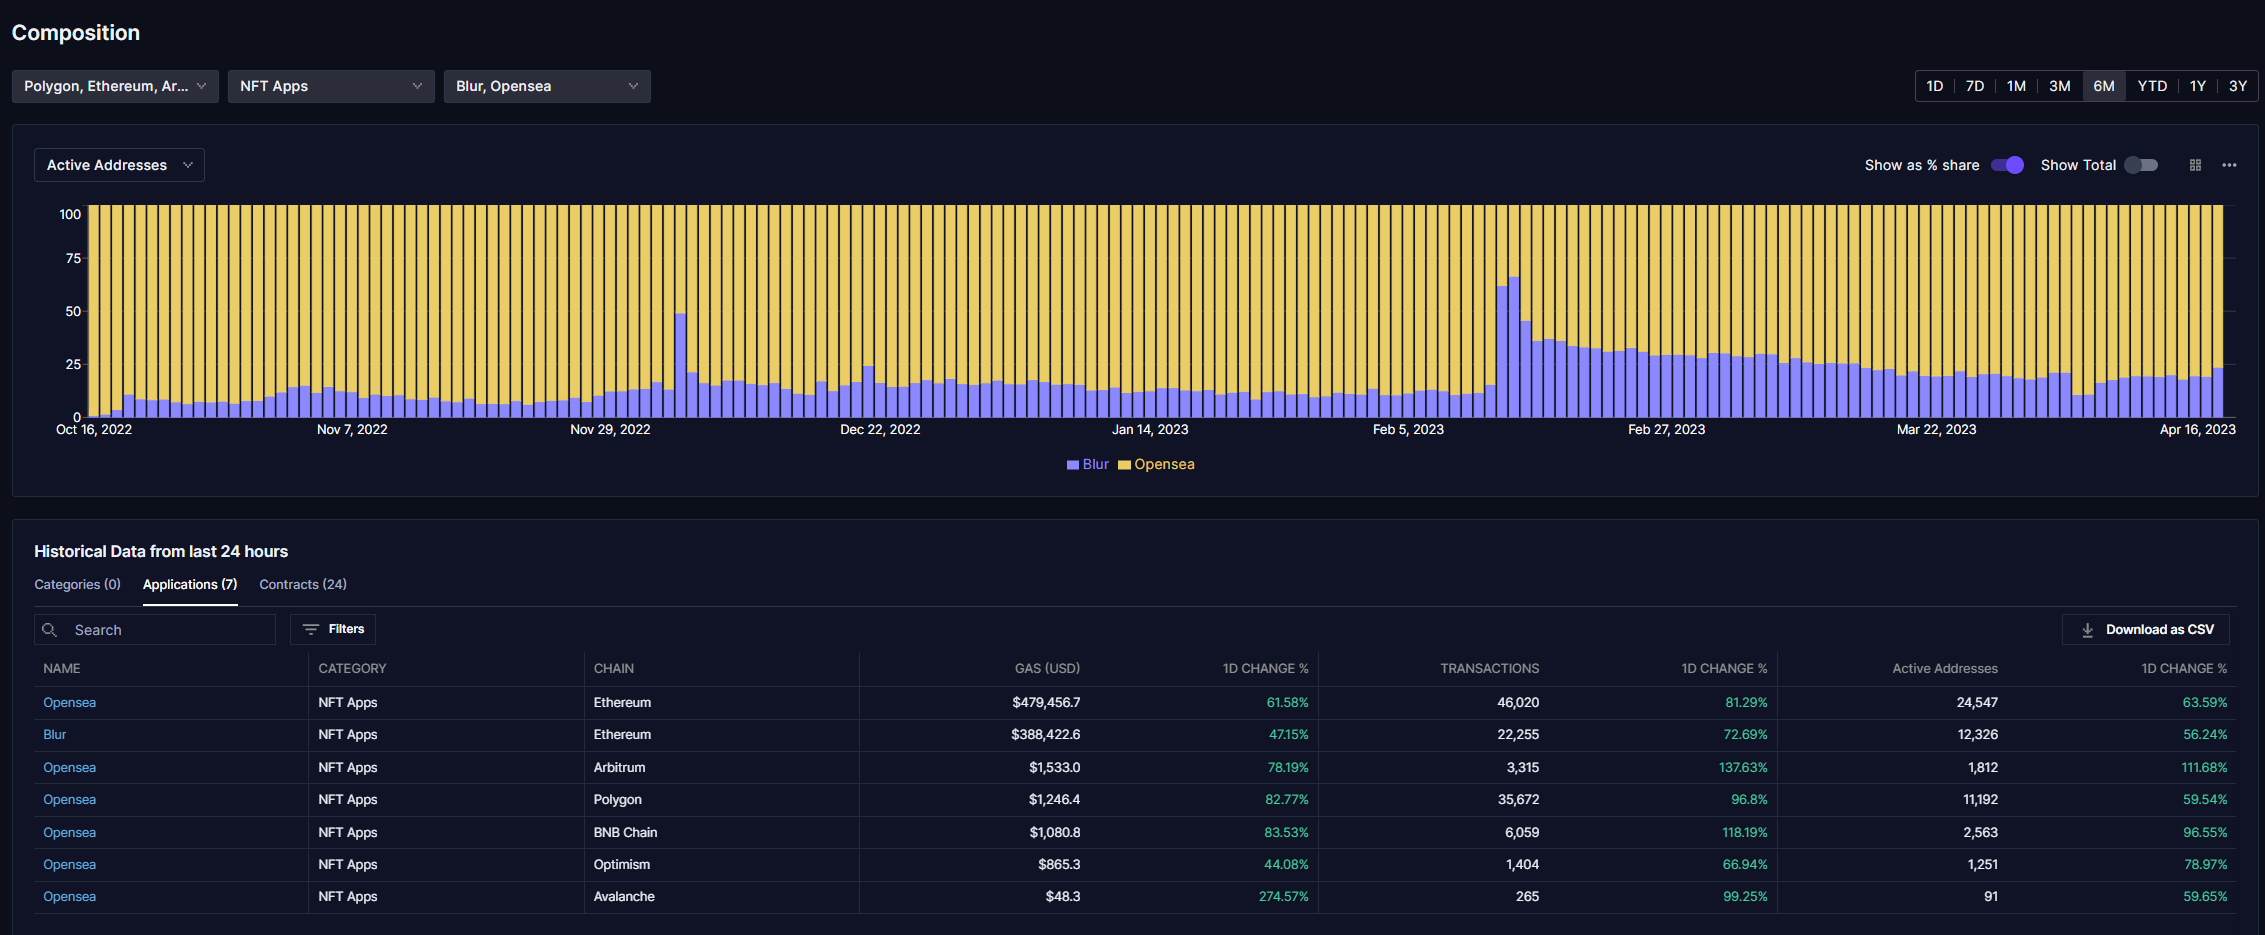Switch to the Categories (0) tab
Viewport: 2265px width, 935px height.
(x=77, y=584)
